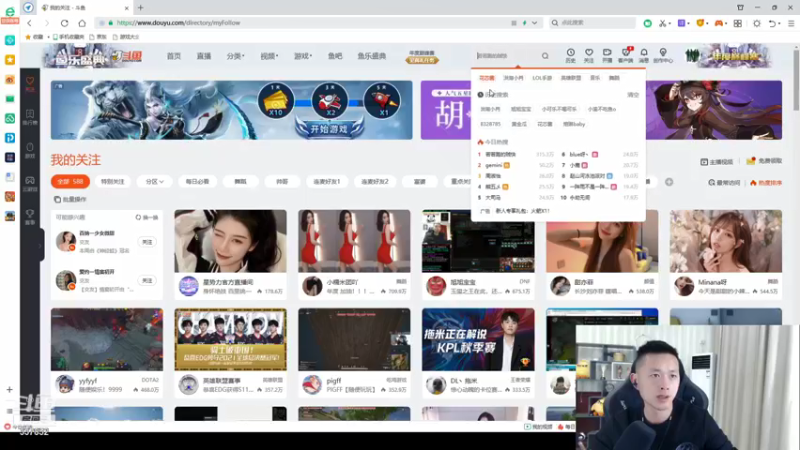Open the 手机收藏夹 bookmark

point(68,37)
